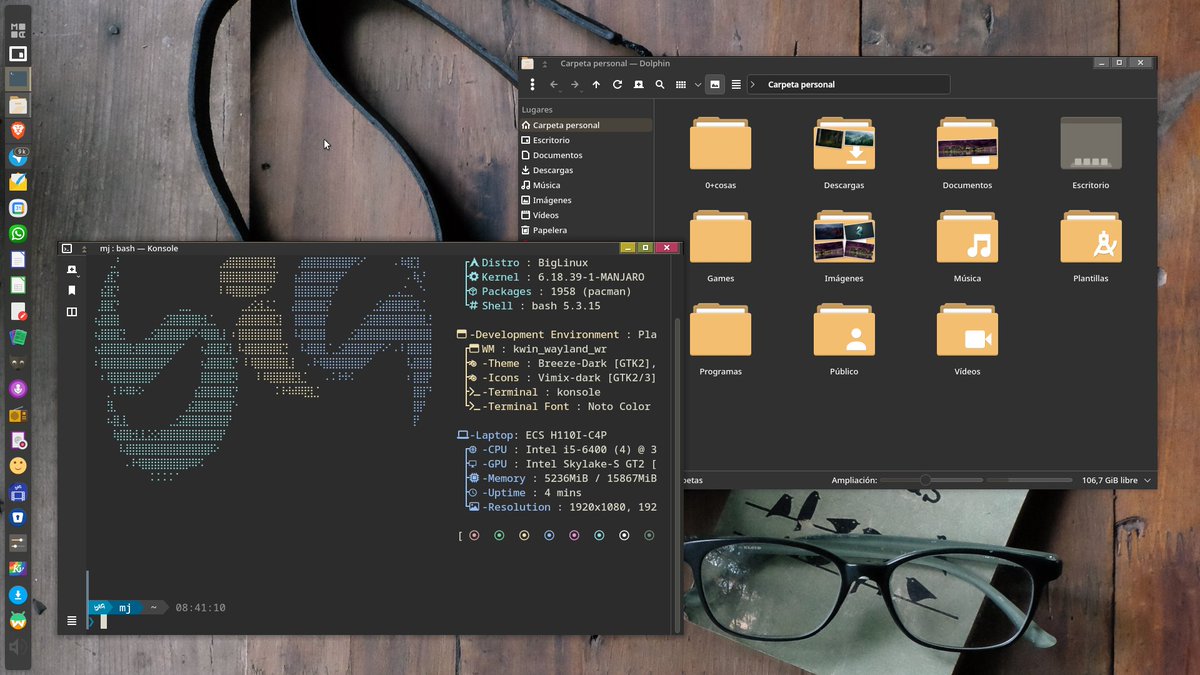
Task: Switch to Konsole from the dock
Action: [18, 78]
